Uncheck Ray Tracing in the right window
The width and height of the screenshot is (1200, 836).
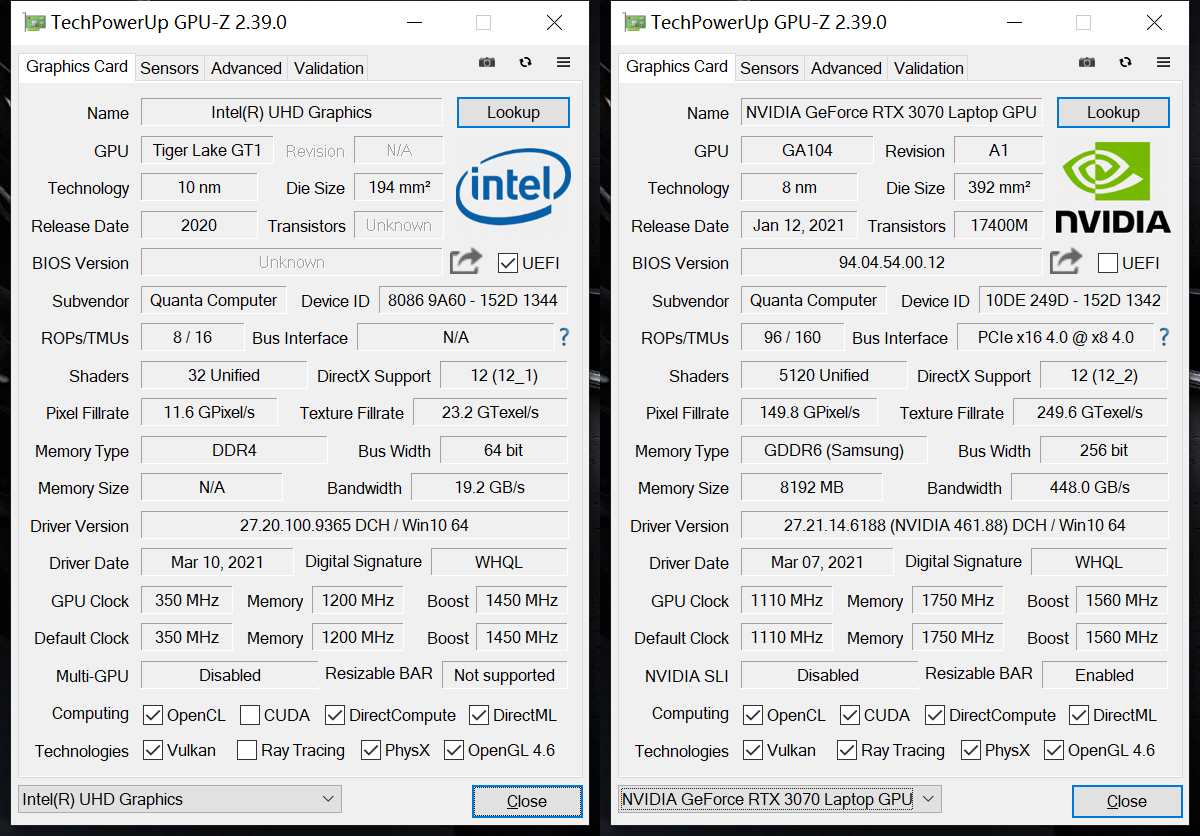846,750
